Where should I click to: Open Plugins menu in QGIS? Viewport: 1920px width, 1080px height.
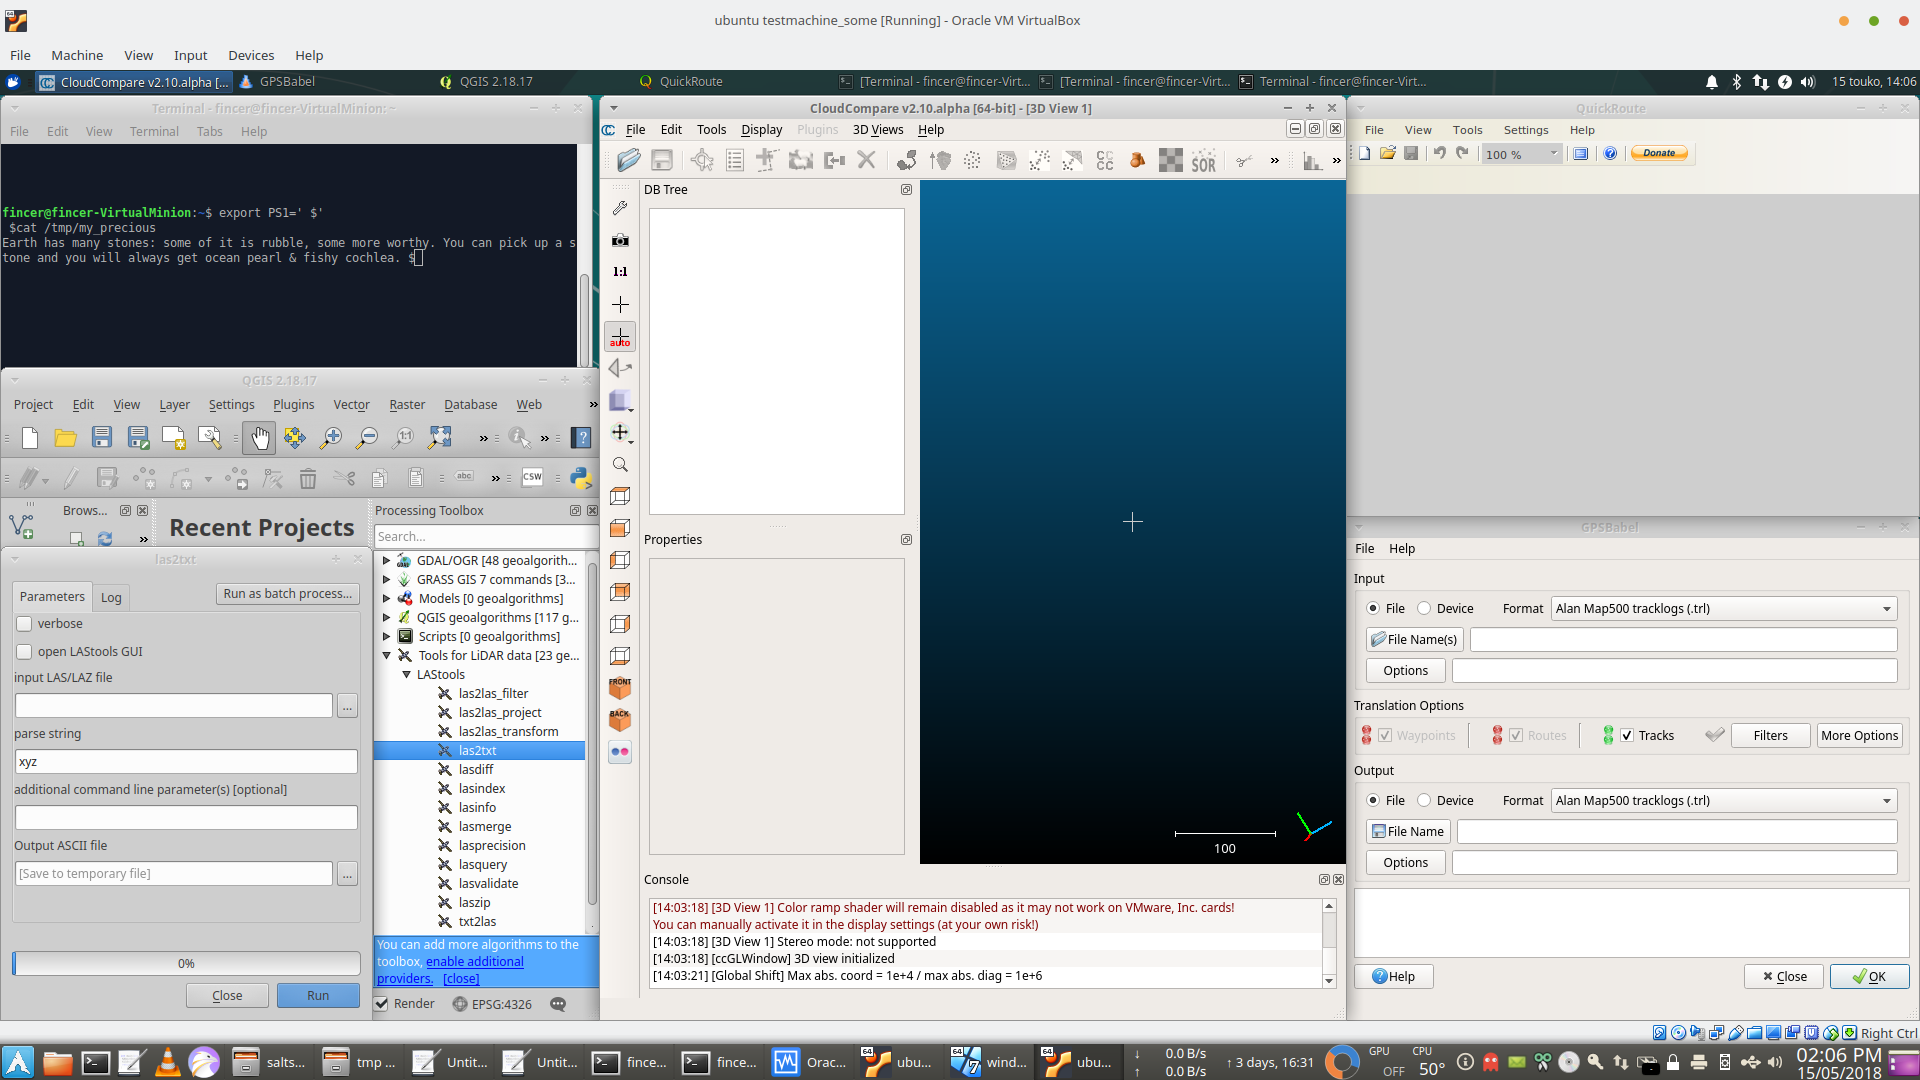pos(293,404)
